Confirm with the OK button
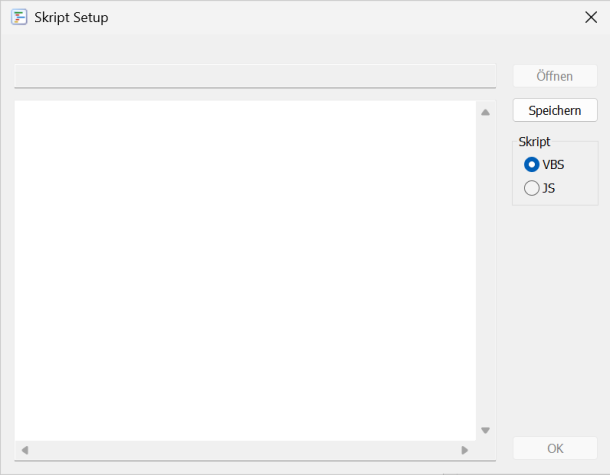The width and height of the screenshot is (610, 475). pyautogui.click(x=555, y=448)
